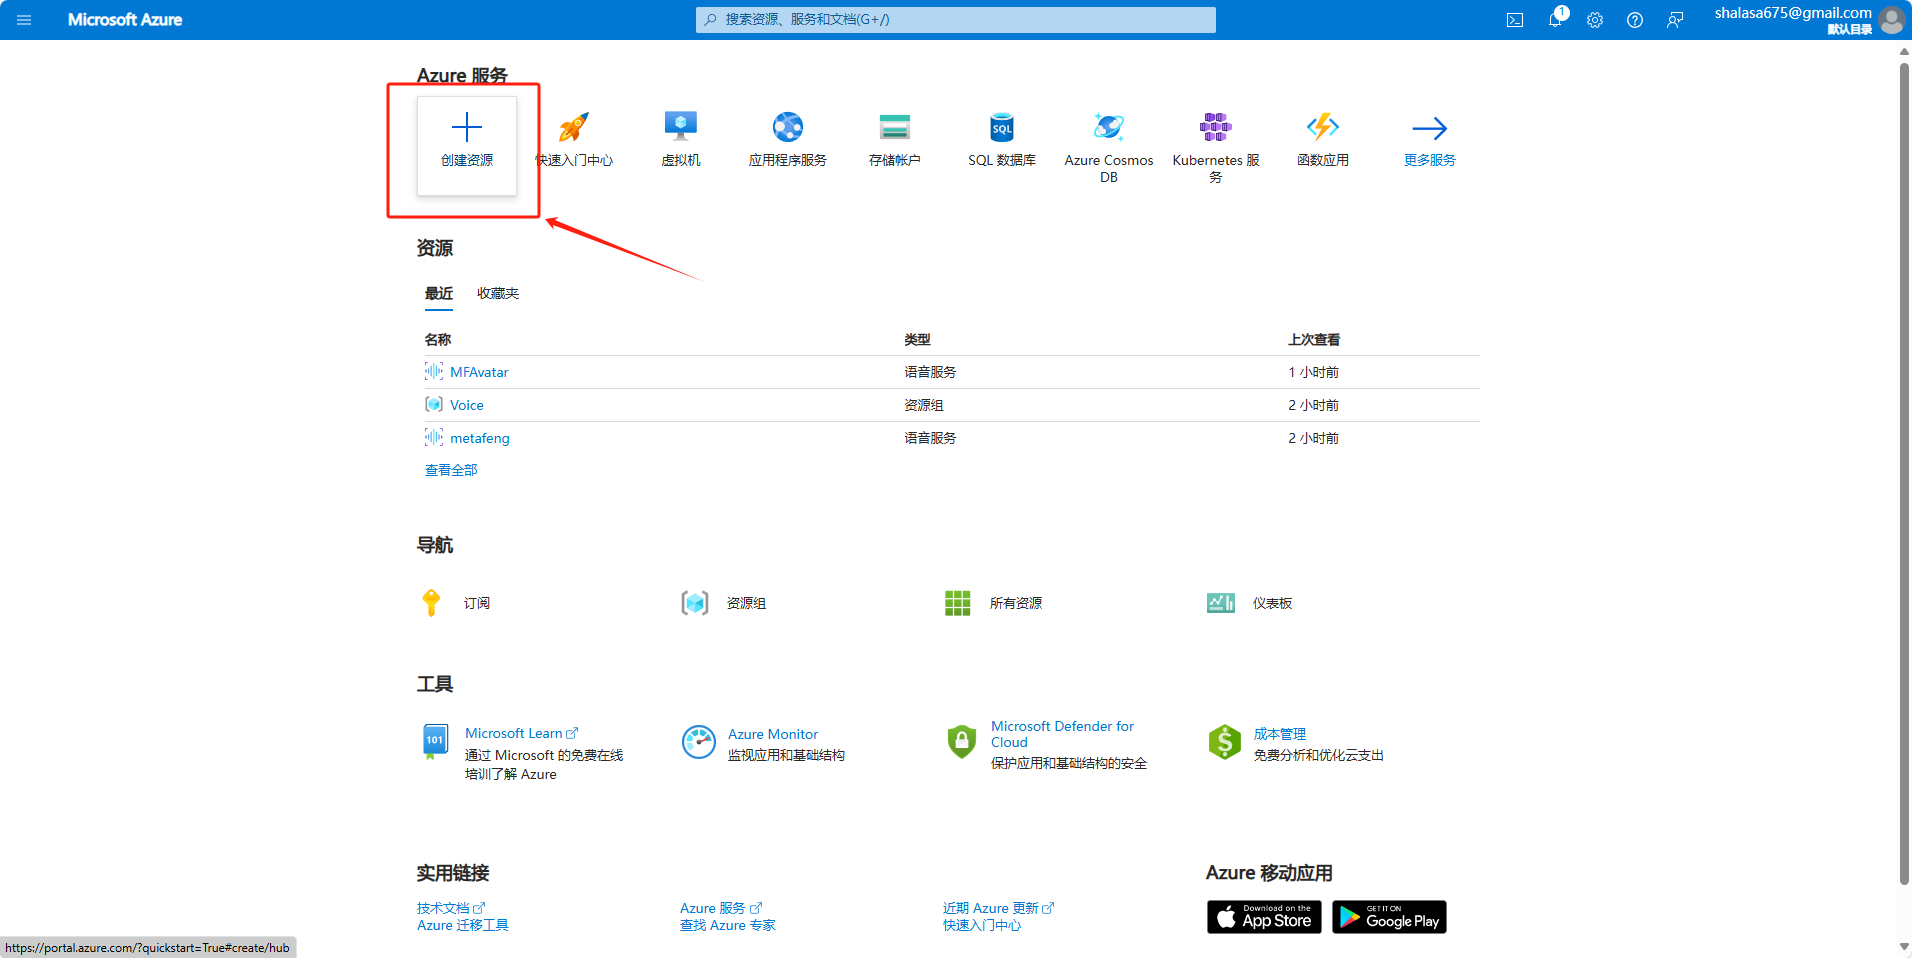The image size is (1912, 958).
Task: Open the Kubernetes services icon
Action: [x=1216, y=127]
